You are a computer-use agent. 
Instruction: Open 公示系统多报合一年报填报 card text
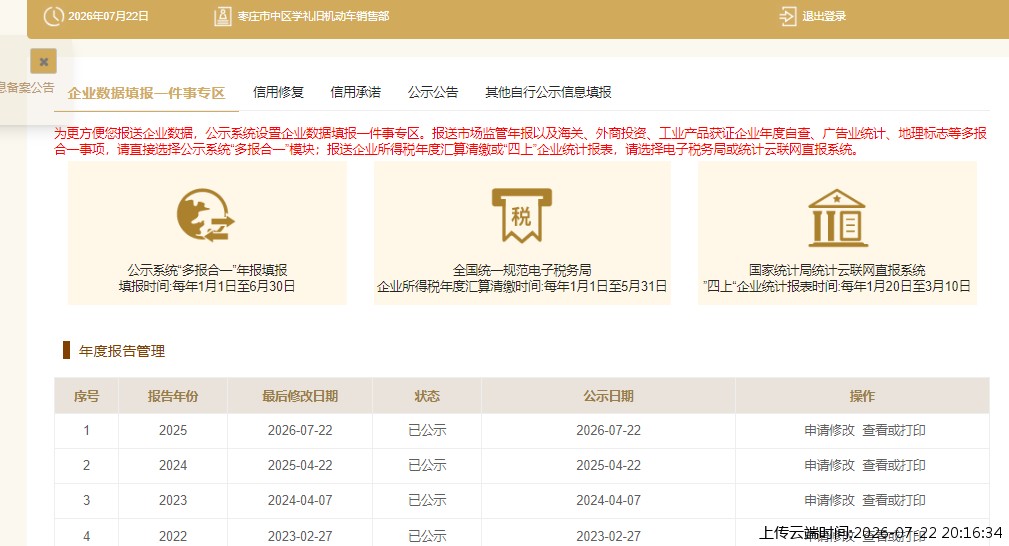click(207, 270)
